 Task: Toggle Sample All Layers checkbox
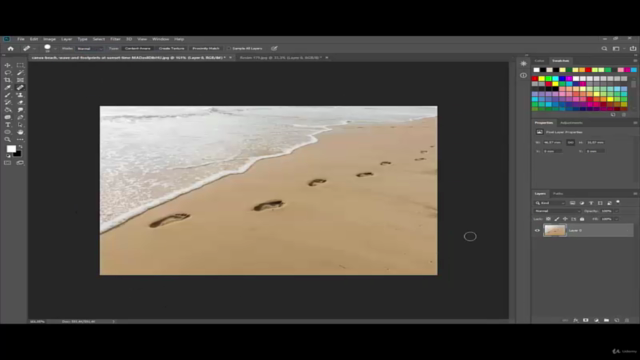click(229, 49)
